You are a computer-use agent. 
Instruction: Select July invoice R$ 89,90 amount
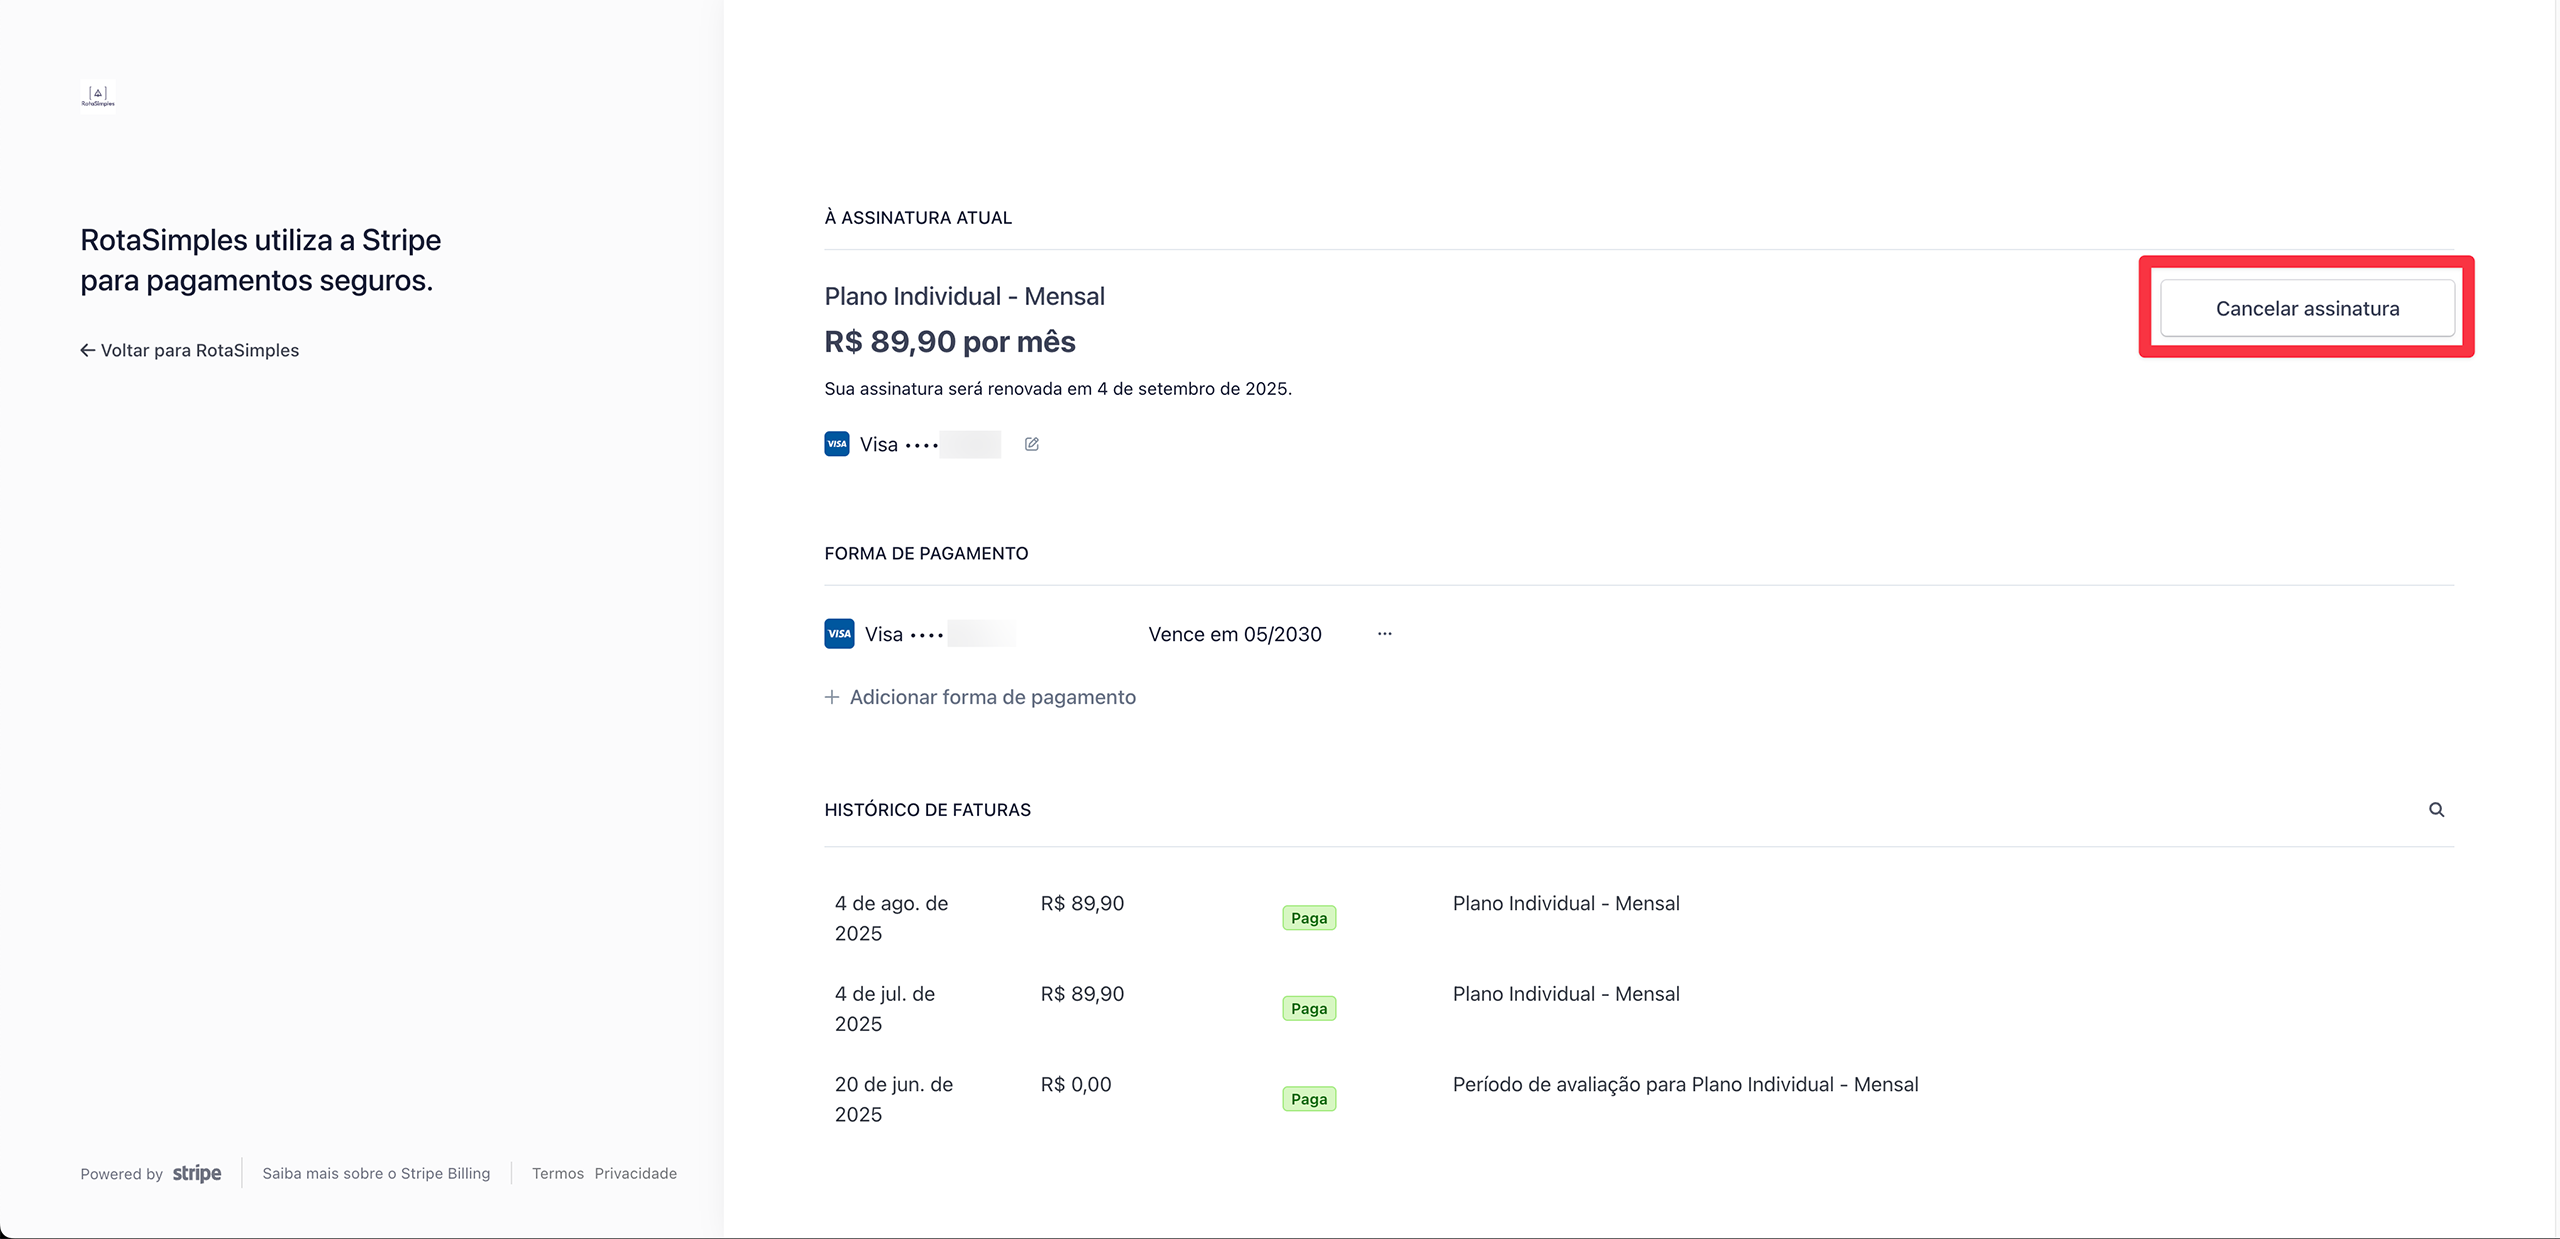tap(1082, 994)
